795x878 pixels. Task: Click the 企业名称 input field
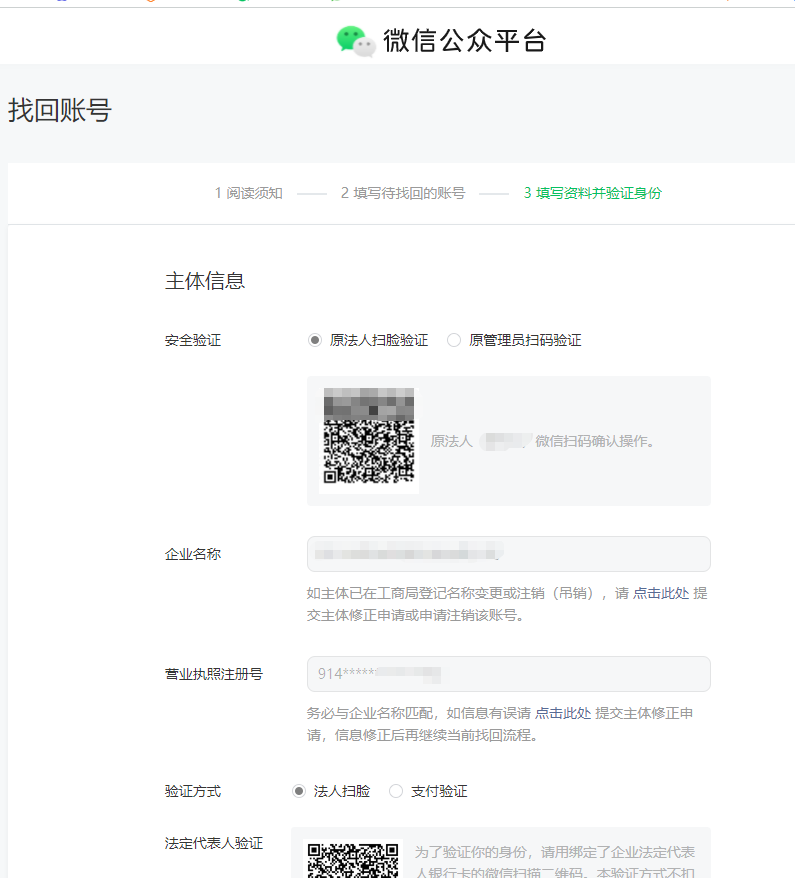pos(508,554)
